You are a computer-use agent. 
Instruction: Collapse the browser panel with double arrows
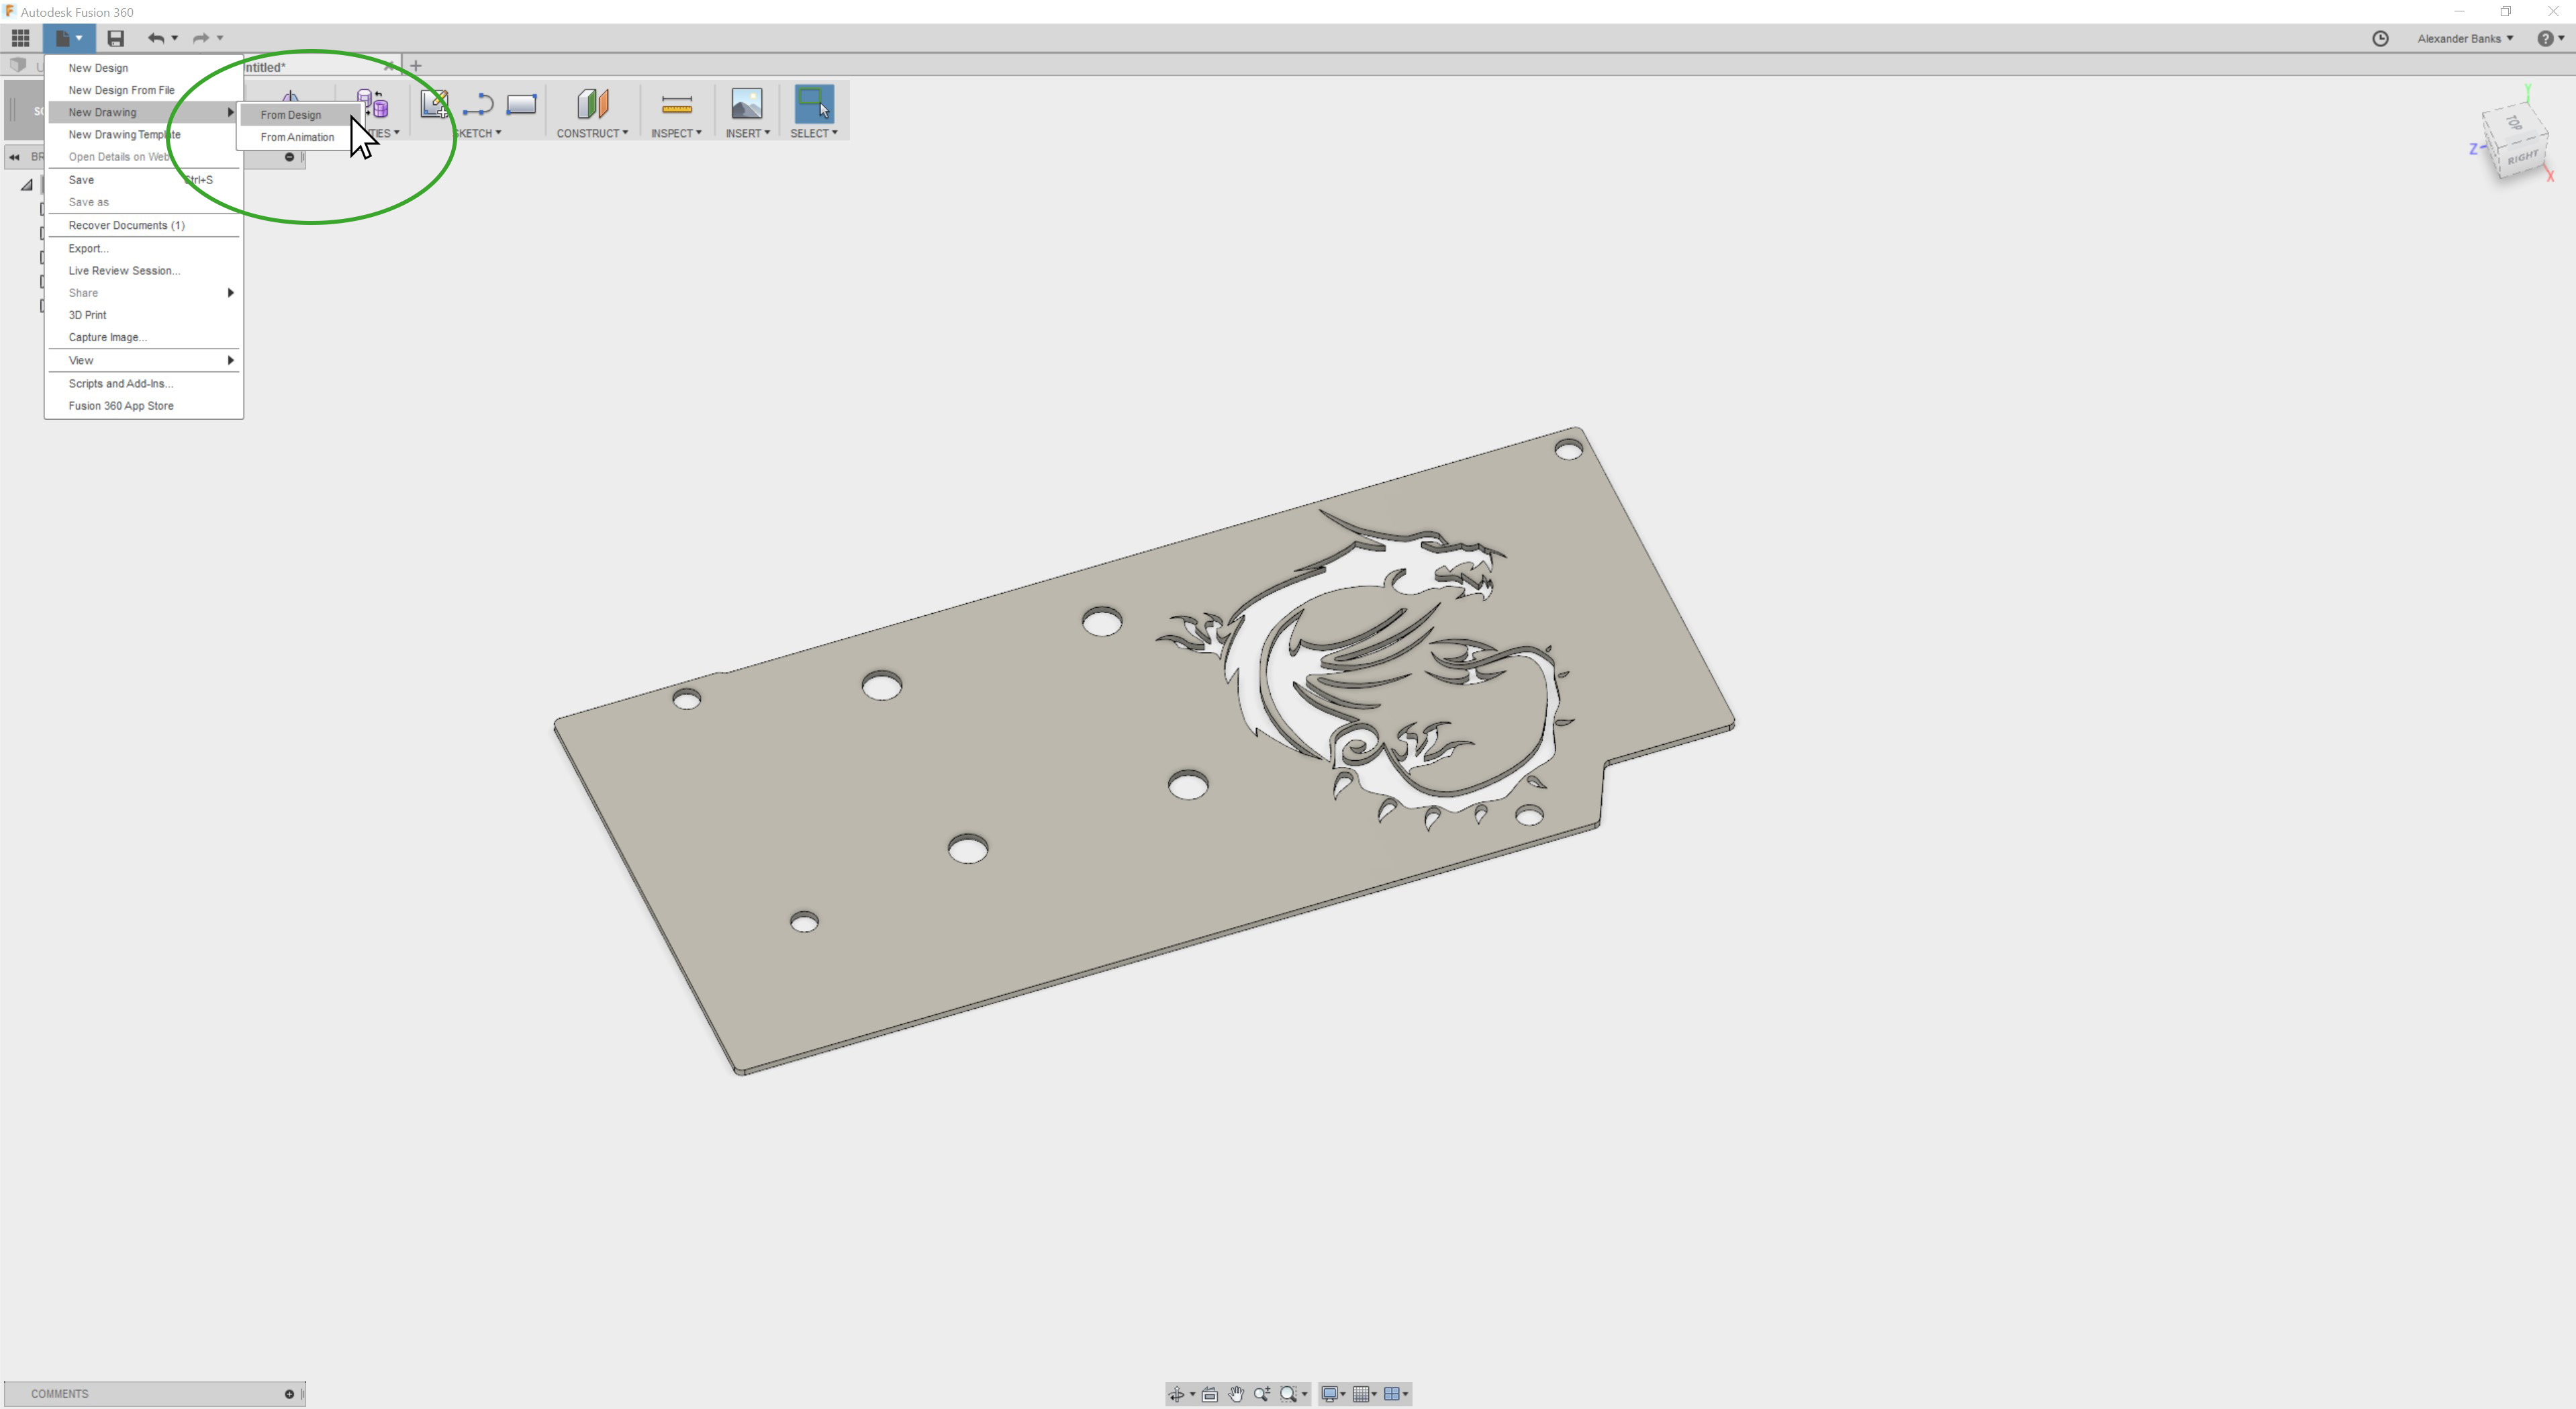pos(14,157)
